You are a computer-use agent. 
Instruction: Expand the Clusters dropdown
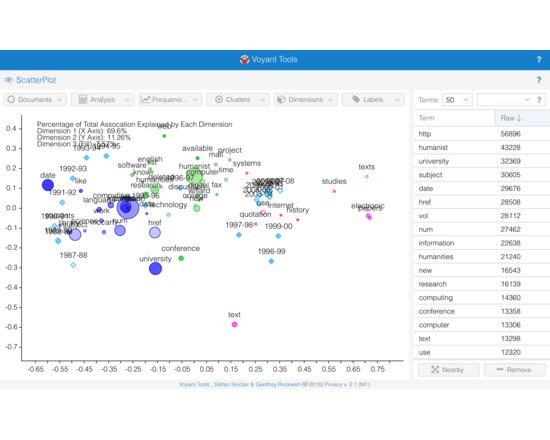[238, 100]
